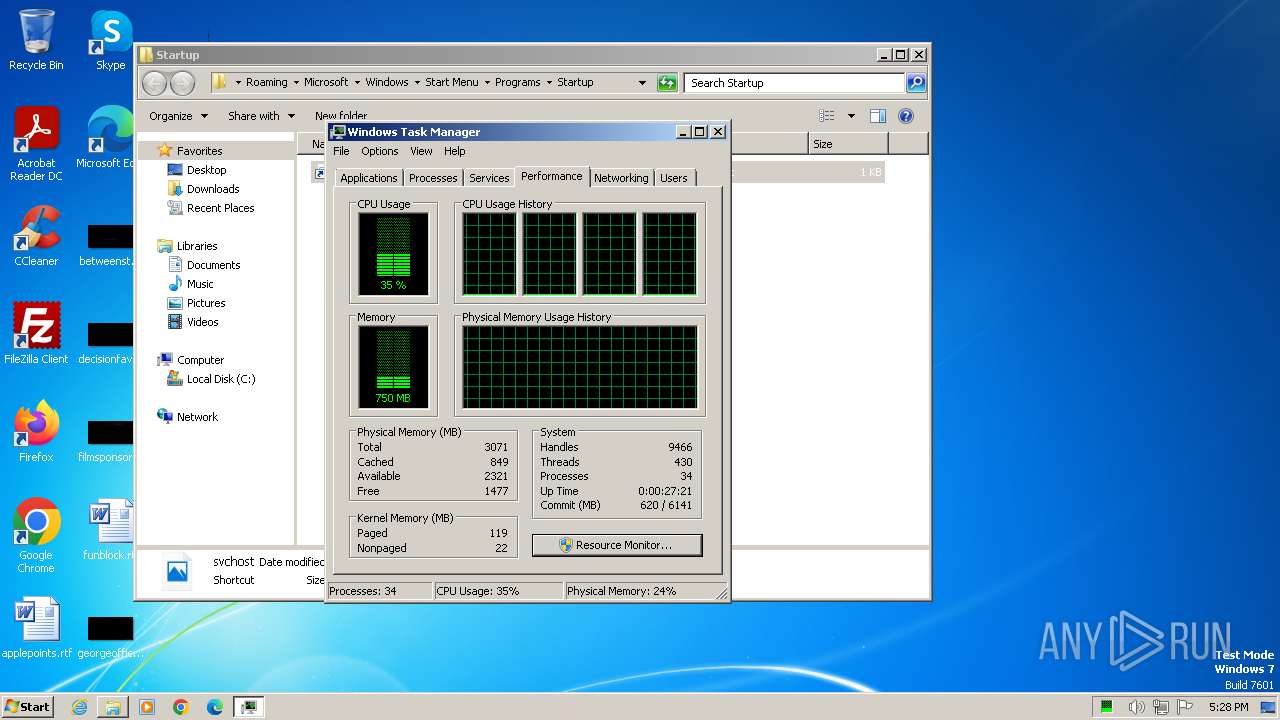This screenshot has width=1280, height=720.
Task: Launch Skype from the desktop
Action: (x=110, y=40)
